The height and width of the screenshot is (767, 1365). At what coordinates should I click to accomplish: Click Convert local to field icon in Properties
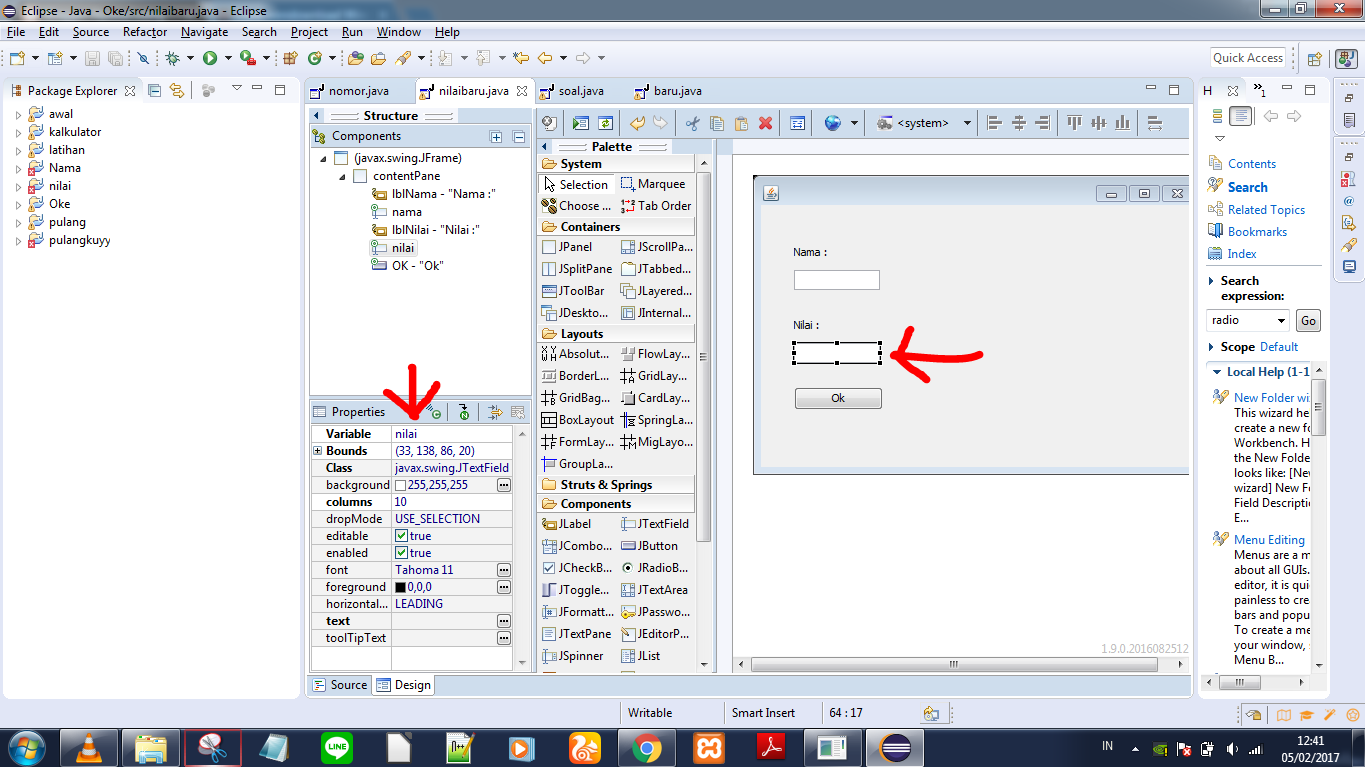[x=462, y=412]
